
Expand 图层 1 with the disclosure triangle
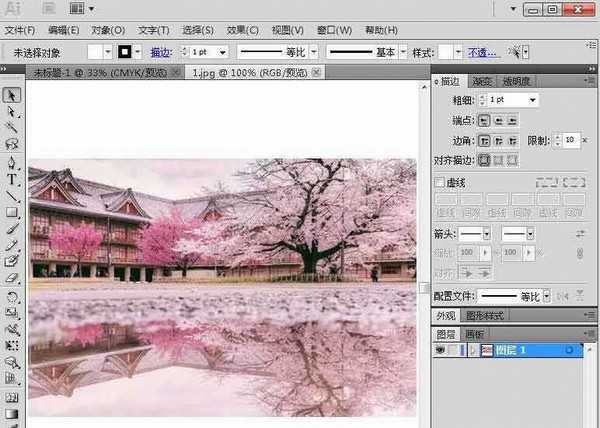[x=473, y=350]
